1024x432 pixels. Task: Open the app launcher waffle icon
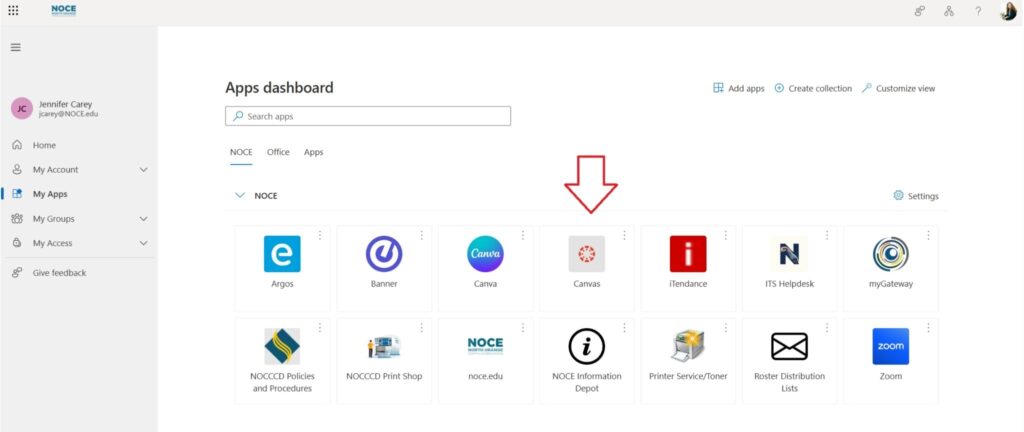click(x=13, y=10)
